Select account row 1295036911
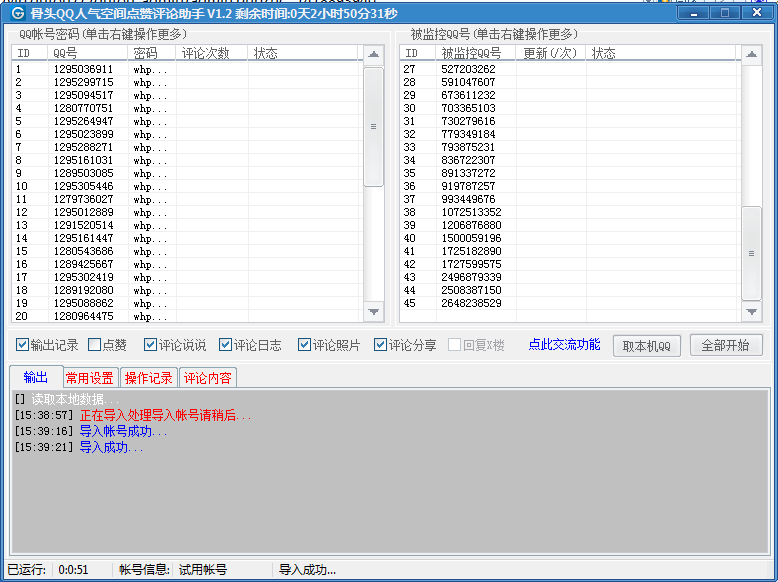778x582 pixels. pos(187,69)
